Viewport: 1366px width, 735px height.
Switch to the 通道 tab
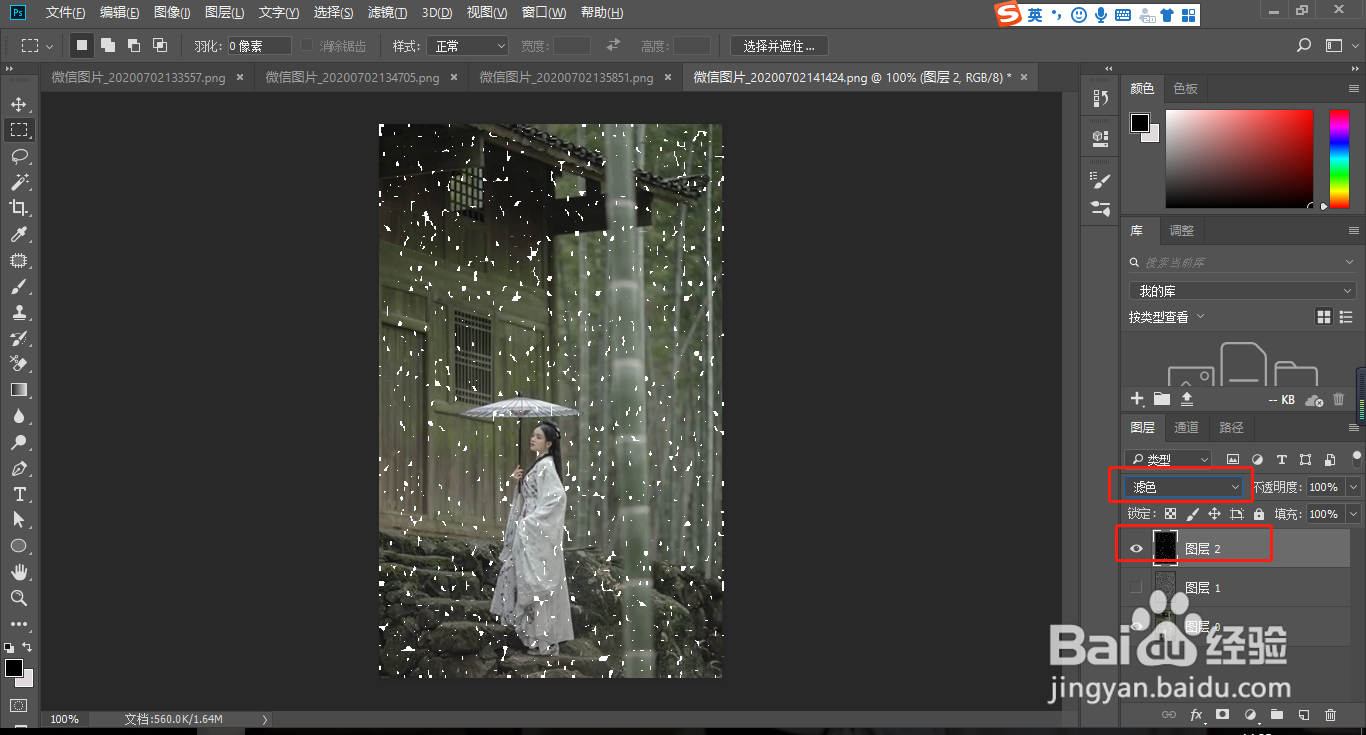pos(1186,427)
